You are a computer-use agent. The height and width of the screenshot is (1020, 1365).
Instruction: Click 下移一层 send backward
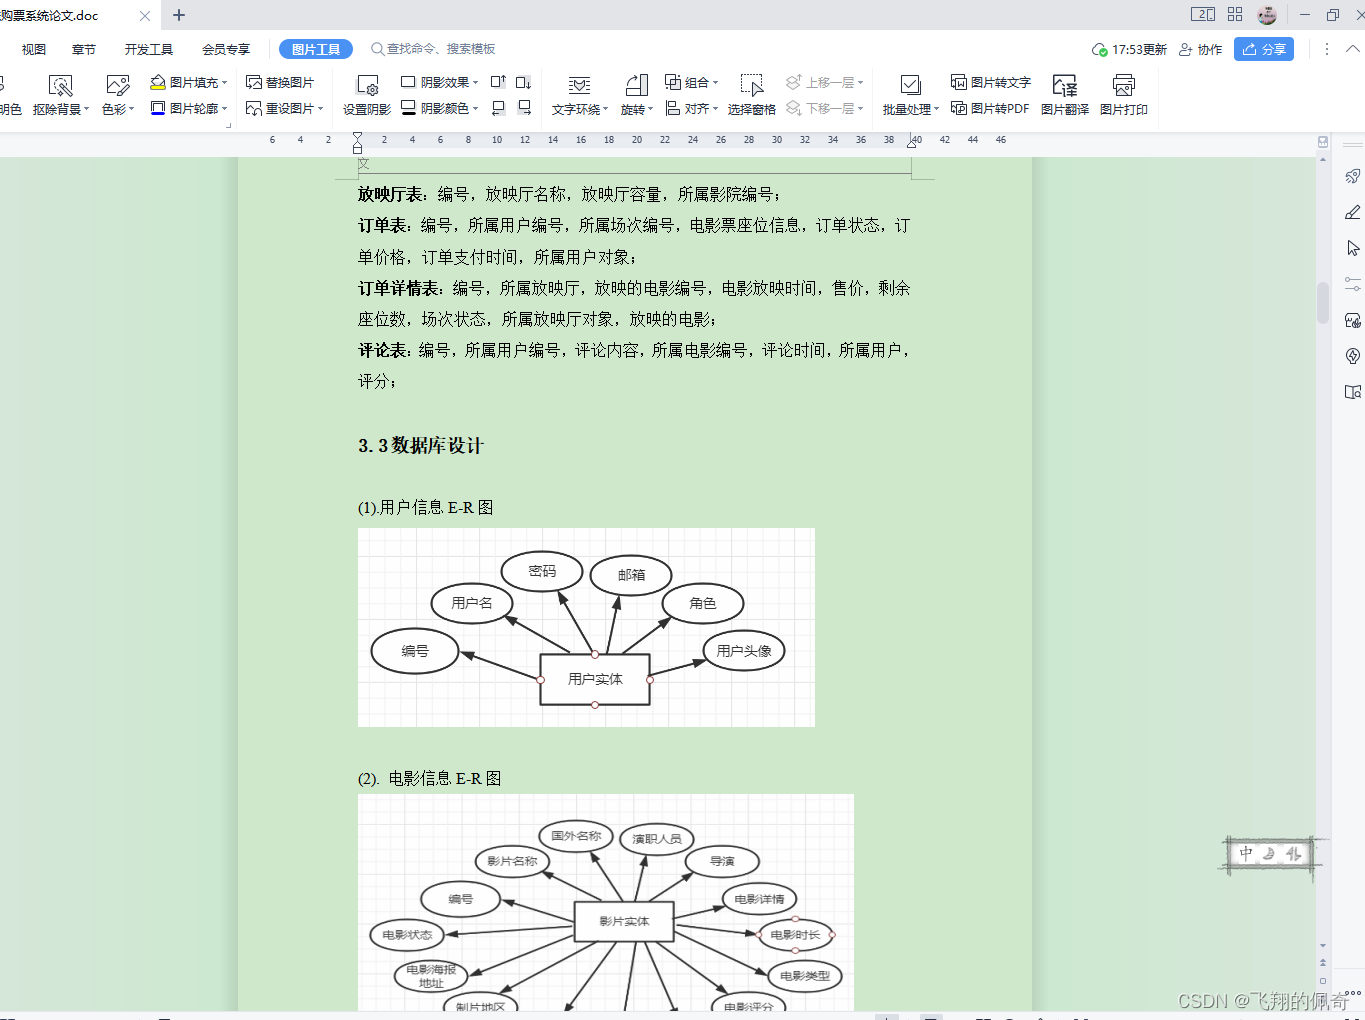tap(824, 108)
